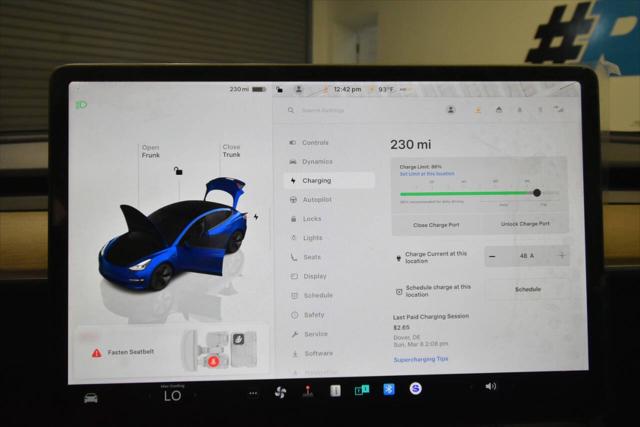This screenshot has height=427, width=640.
Task: Tap the charge port lightning bolt on car
Action: click(x=256, y=217)
